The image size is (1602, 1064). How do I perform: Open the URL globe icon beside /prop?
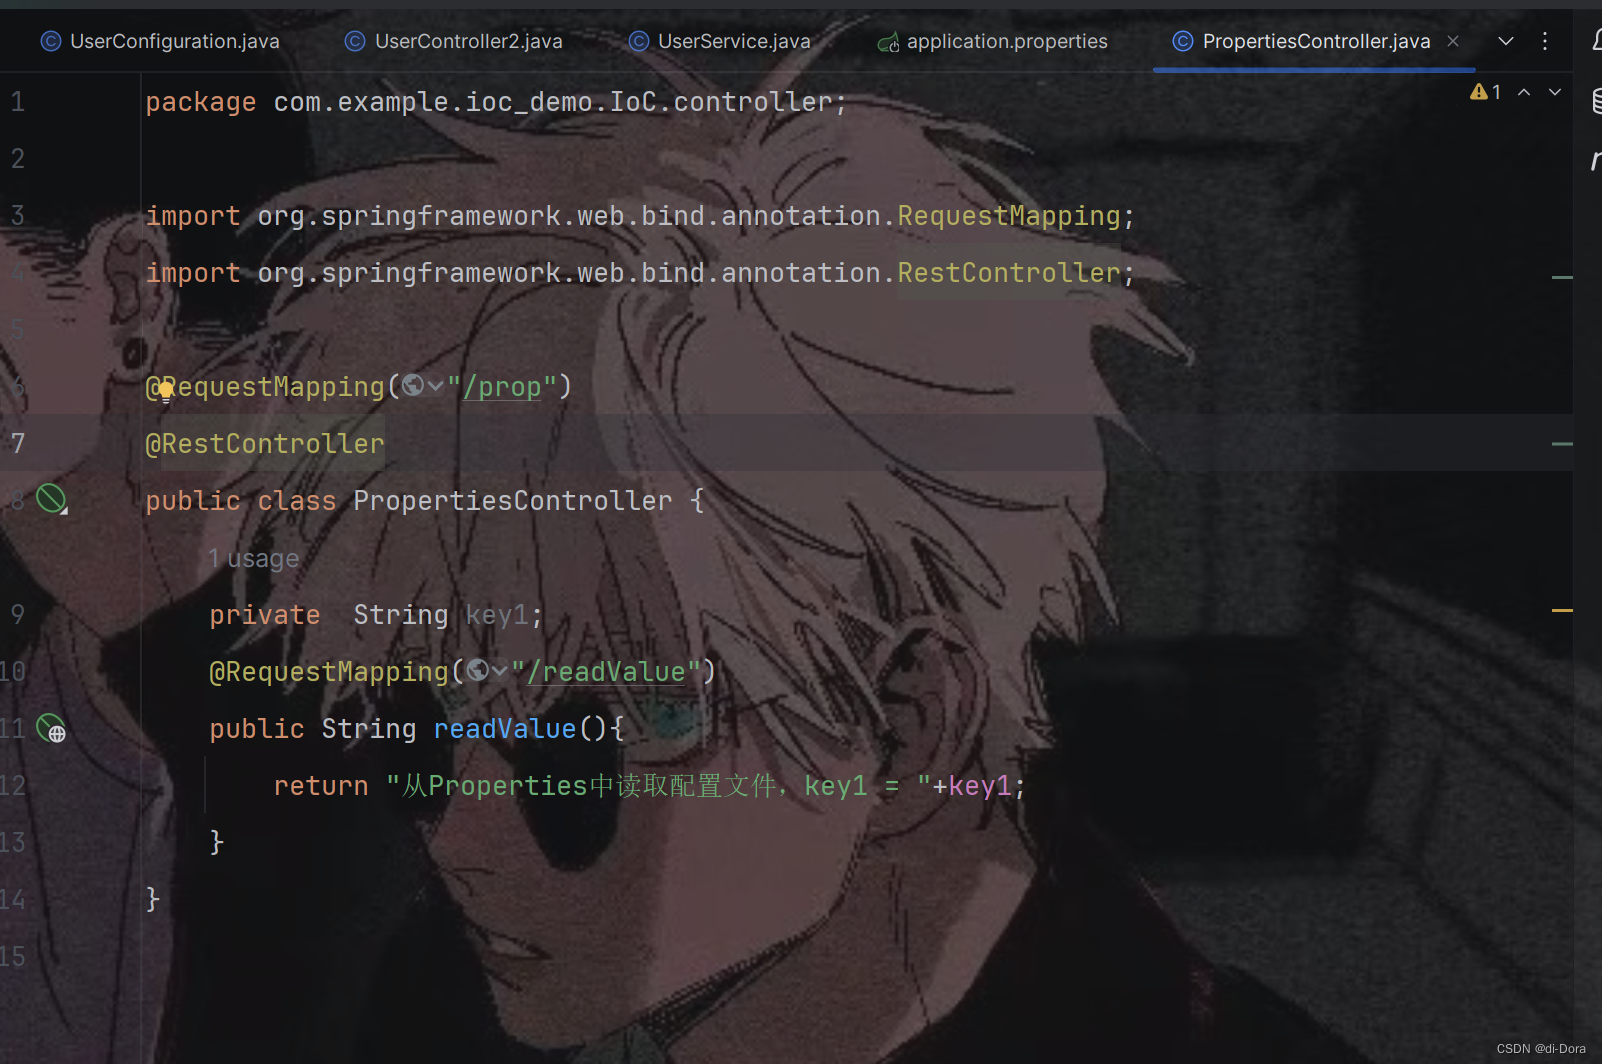pos(412,385)
